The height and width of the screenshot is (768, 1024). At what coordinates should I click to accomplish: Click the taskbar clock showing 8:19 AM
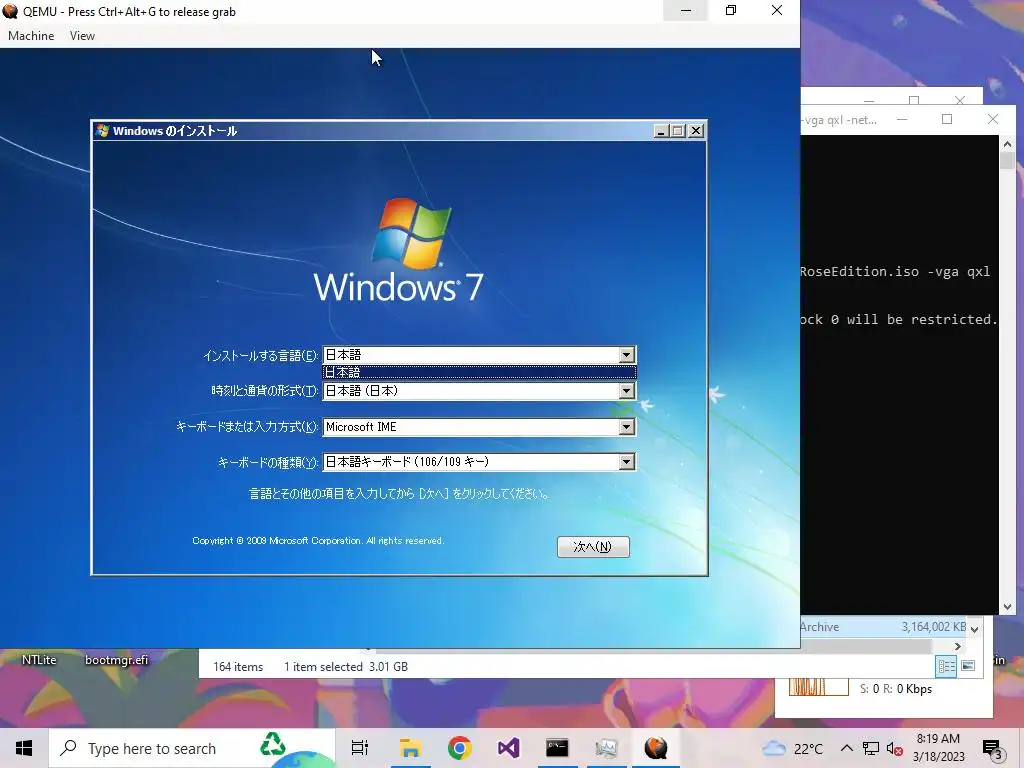point(938,748)
